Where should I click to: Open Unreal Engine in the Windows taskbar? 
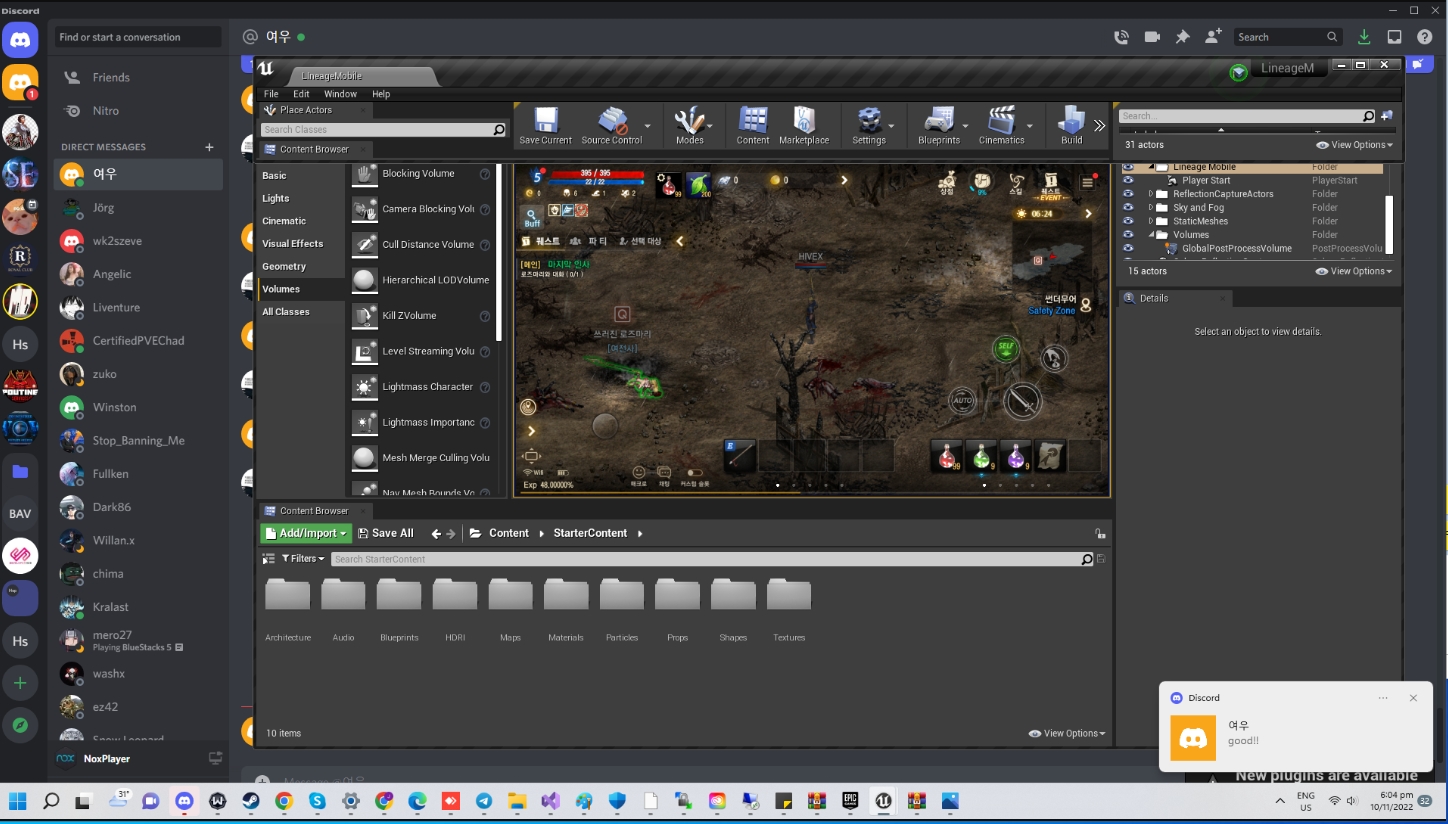(x=883, y=801)
